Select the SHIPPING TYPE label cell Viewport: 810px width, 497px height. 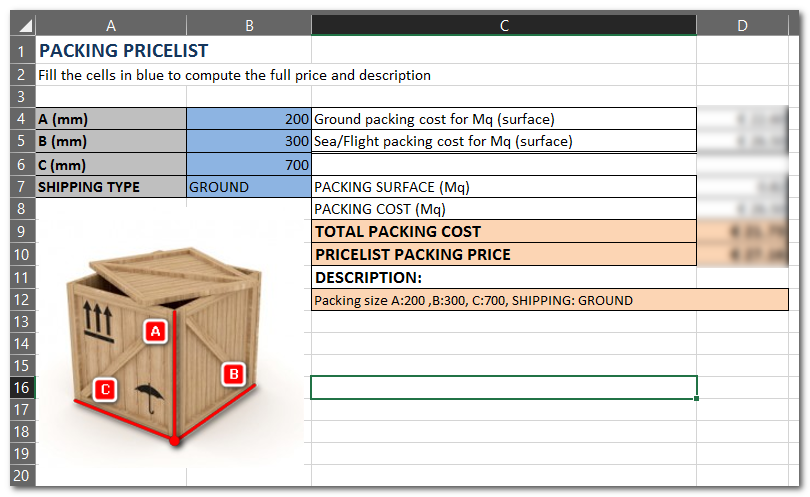pyautogui.click(x=111, y=187)
